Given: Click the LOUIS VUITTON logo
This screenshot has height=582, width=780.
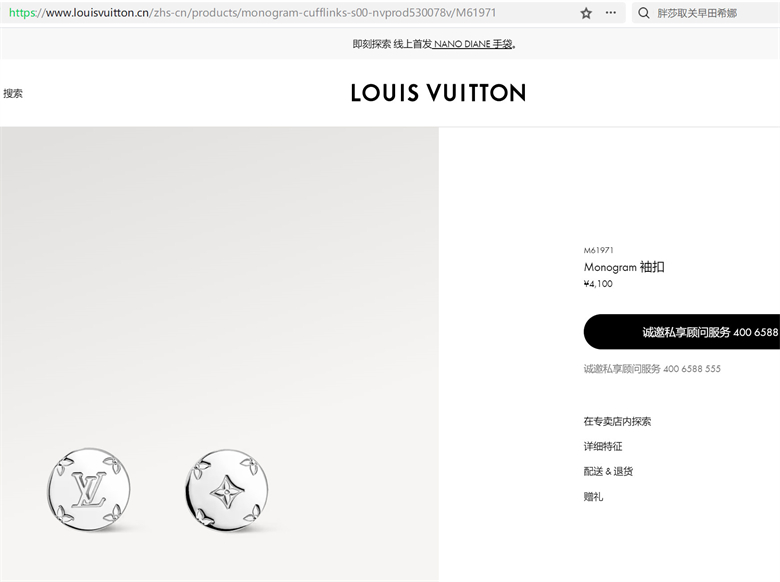Looking at the screenshot, I should [438, 93].
